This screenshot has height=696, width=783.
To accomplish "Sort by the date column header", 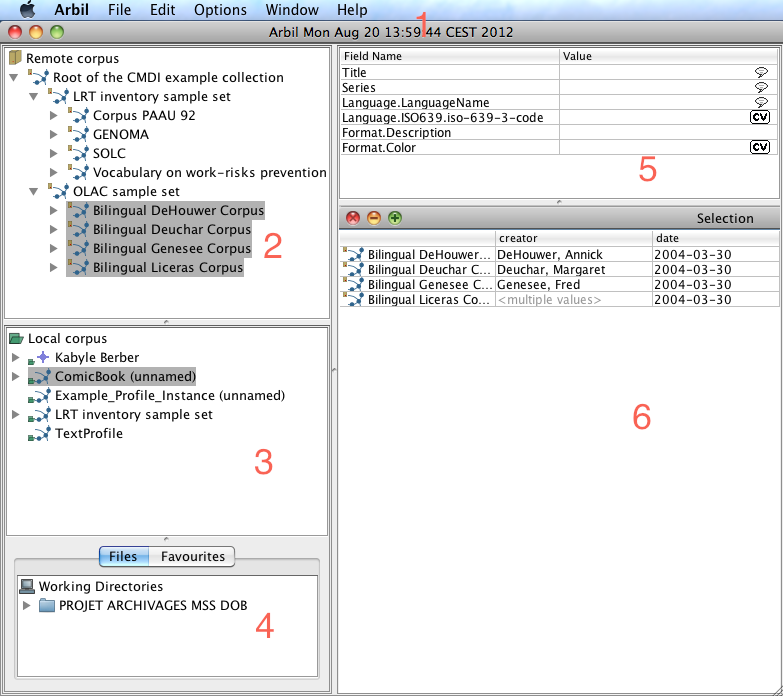I will 715,238.
